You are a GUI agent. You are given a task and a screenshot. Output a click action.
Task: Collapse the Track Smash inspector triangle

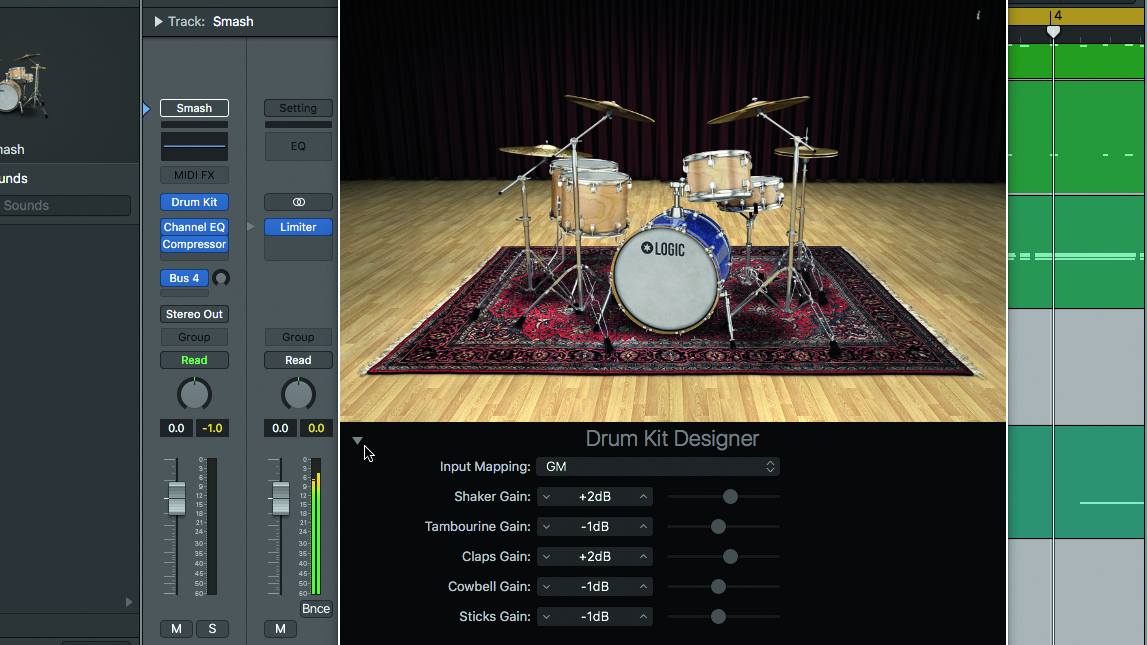tap(158, 22)
